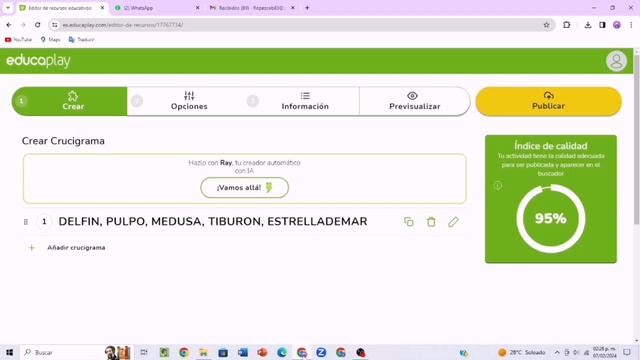This screenshot has height=360, width=640.
Task: Duplicate crossword 1 with copy icon
Action: (409, 222)
